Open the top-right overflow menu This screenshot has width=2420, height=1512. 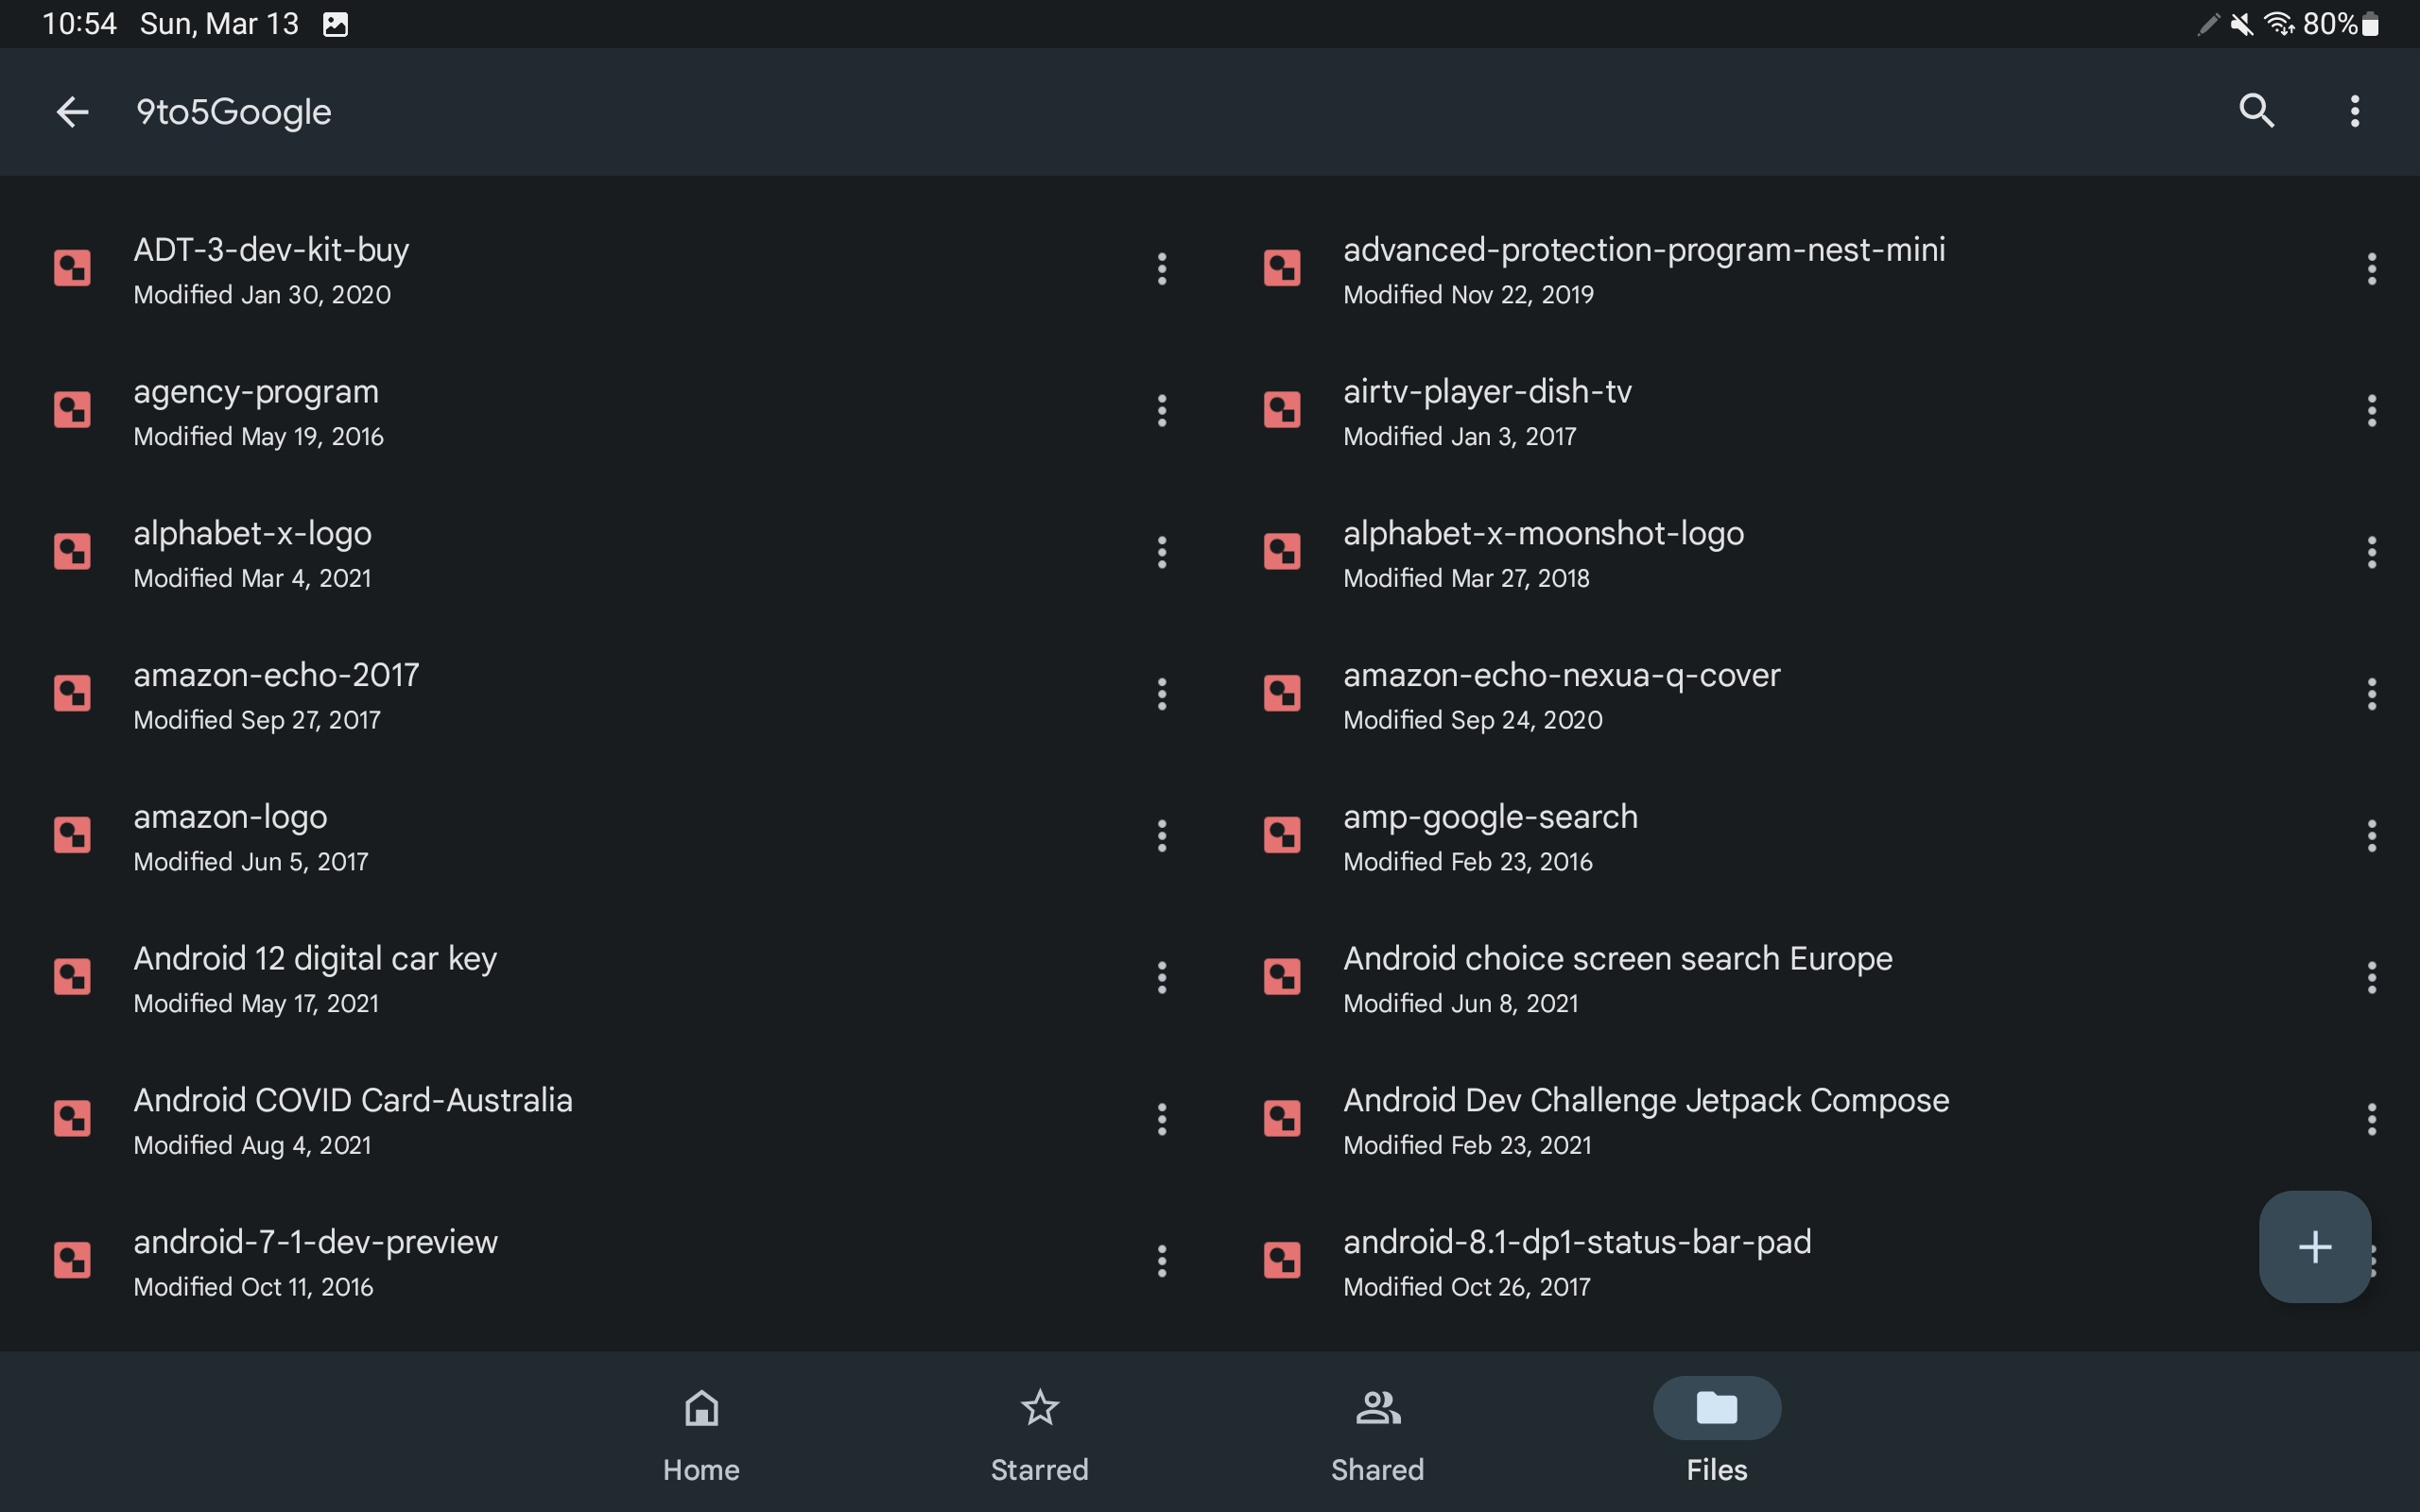point(2354,111)
